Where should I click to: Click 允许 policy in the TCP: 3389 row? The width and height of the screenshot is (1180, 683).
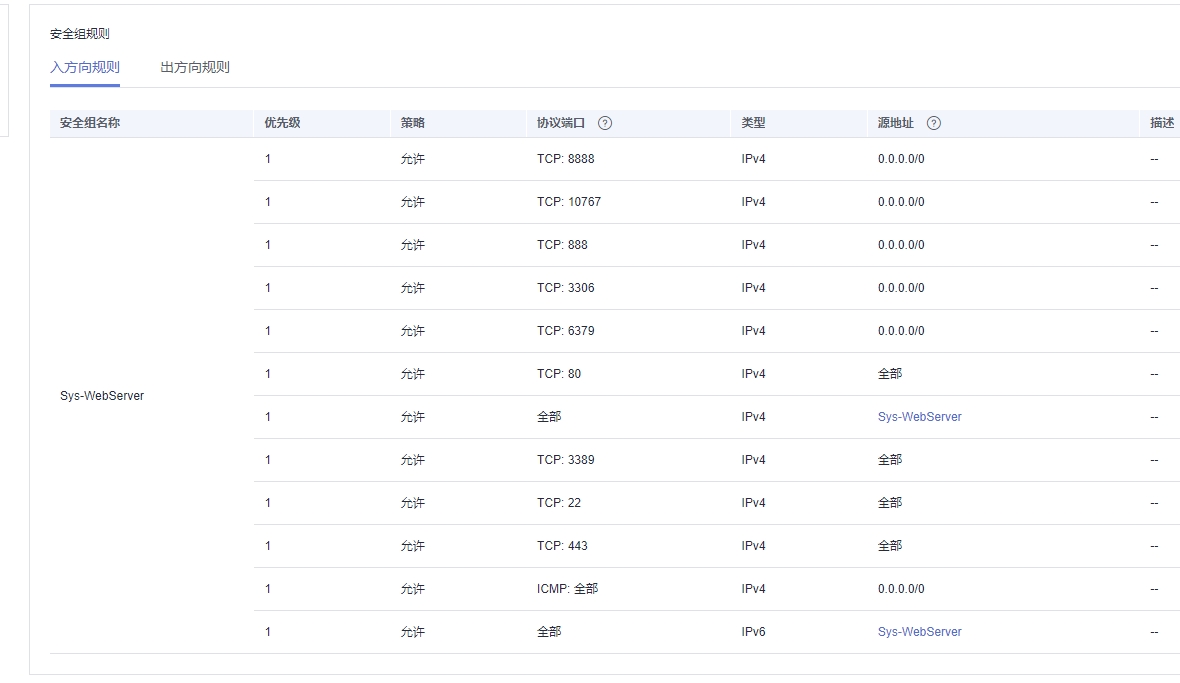[412, 460]
